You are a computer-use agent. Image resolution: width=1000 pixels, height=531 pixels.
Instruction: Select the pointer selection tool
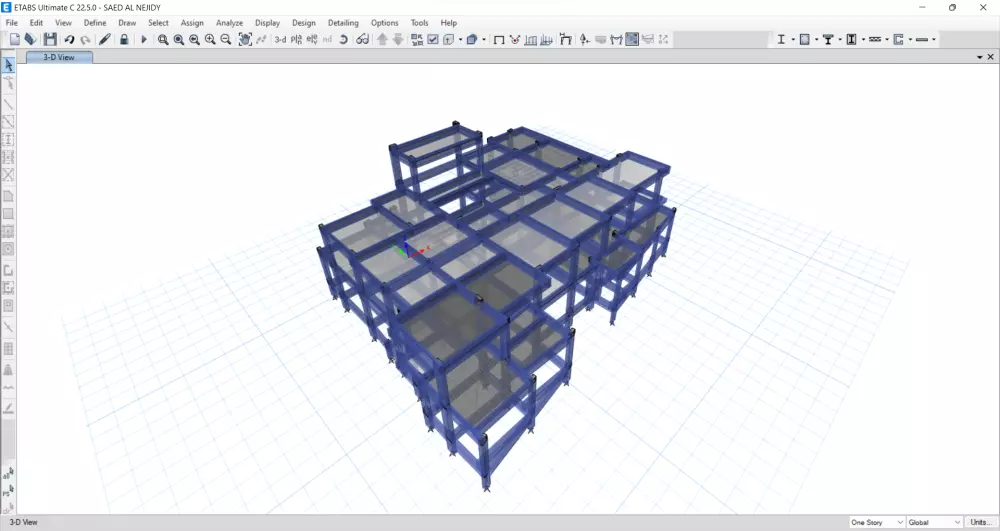[x=8, y=64]
